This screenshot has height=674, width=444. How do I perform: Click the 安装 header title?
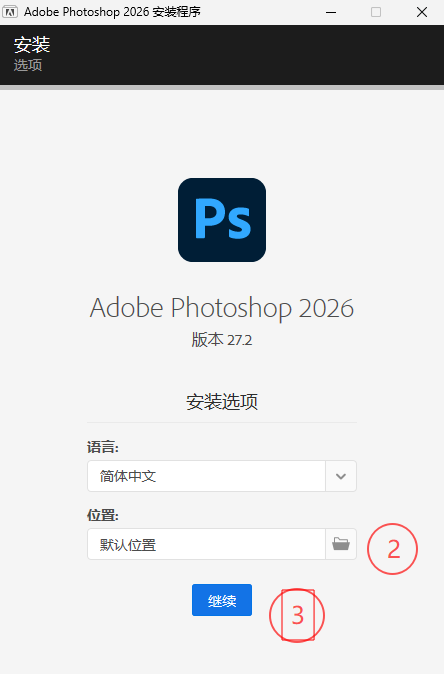pos(32,44)
